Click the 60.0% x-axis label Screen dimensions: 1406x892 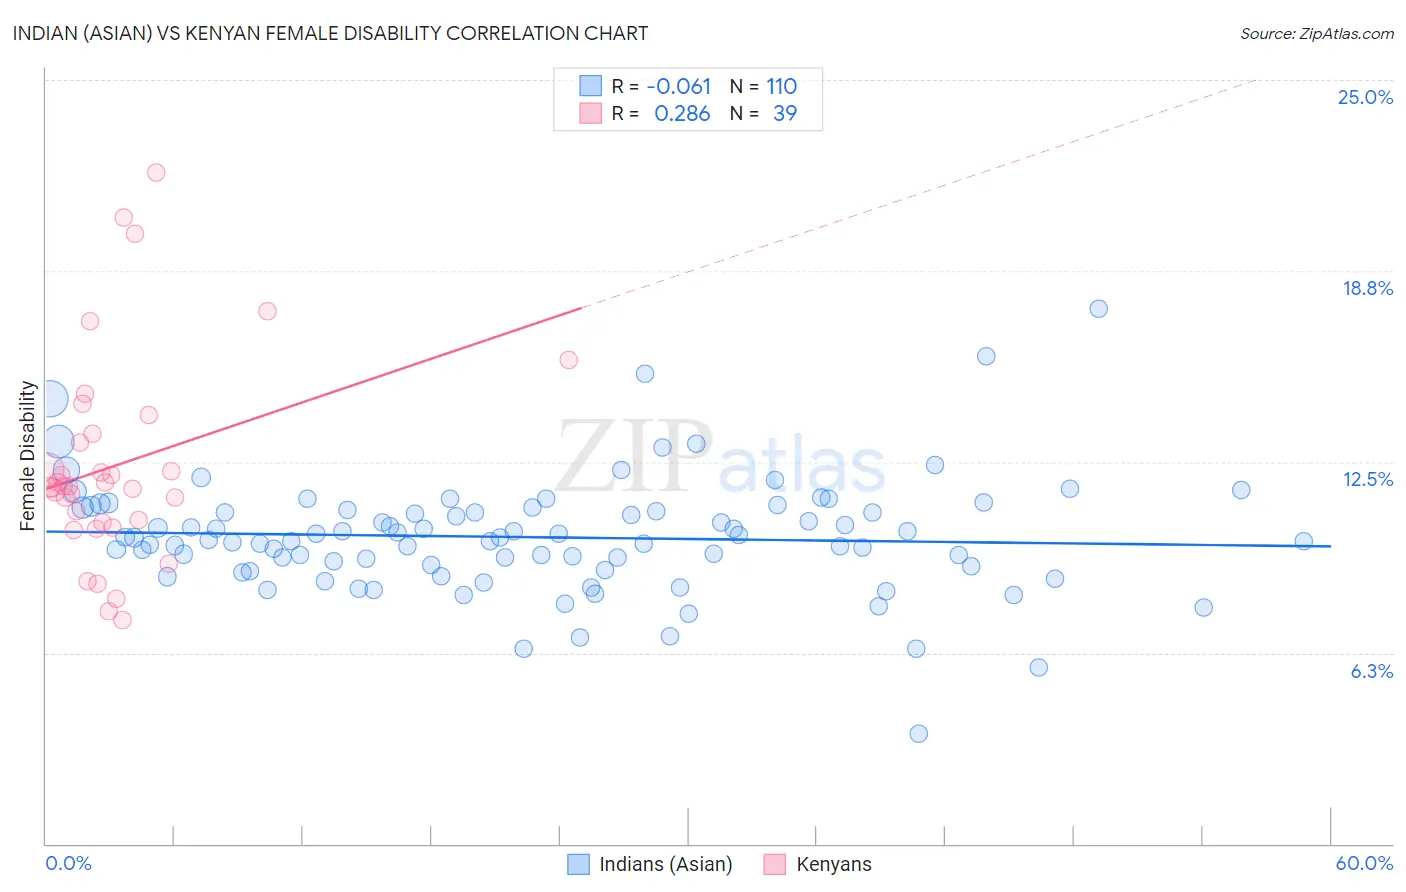pyautogui.click(x=1364, y=863)
